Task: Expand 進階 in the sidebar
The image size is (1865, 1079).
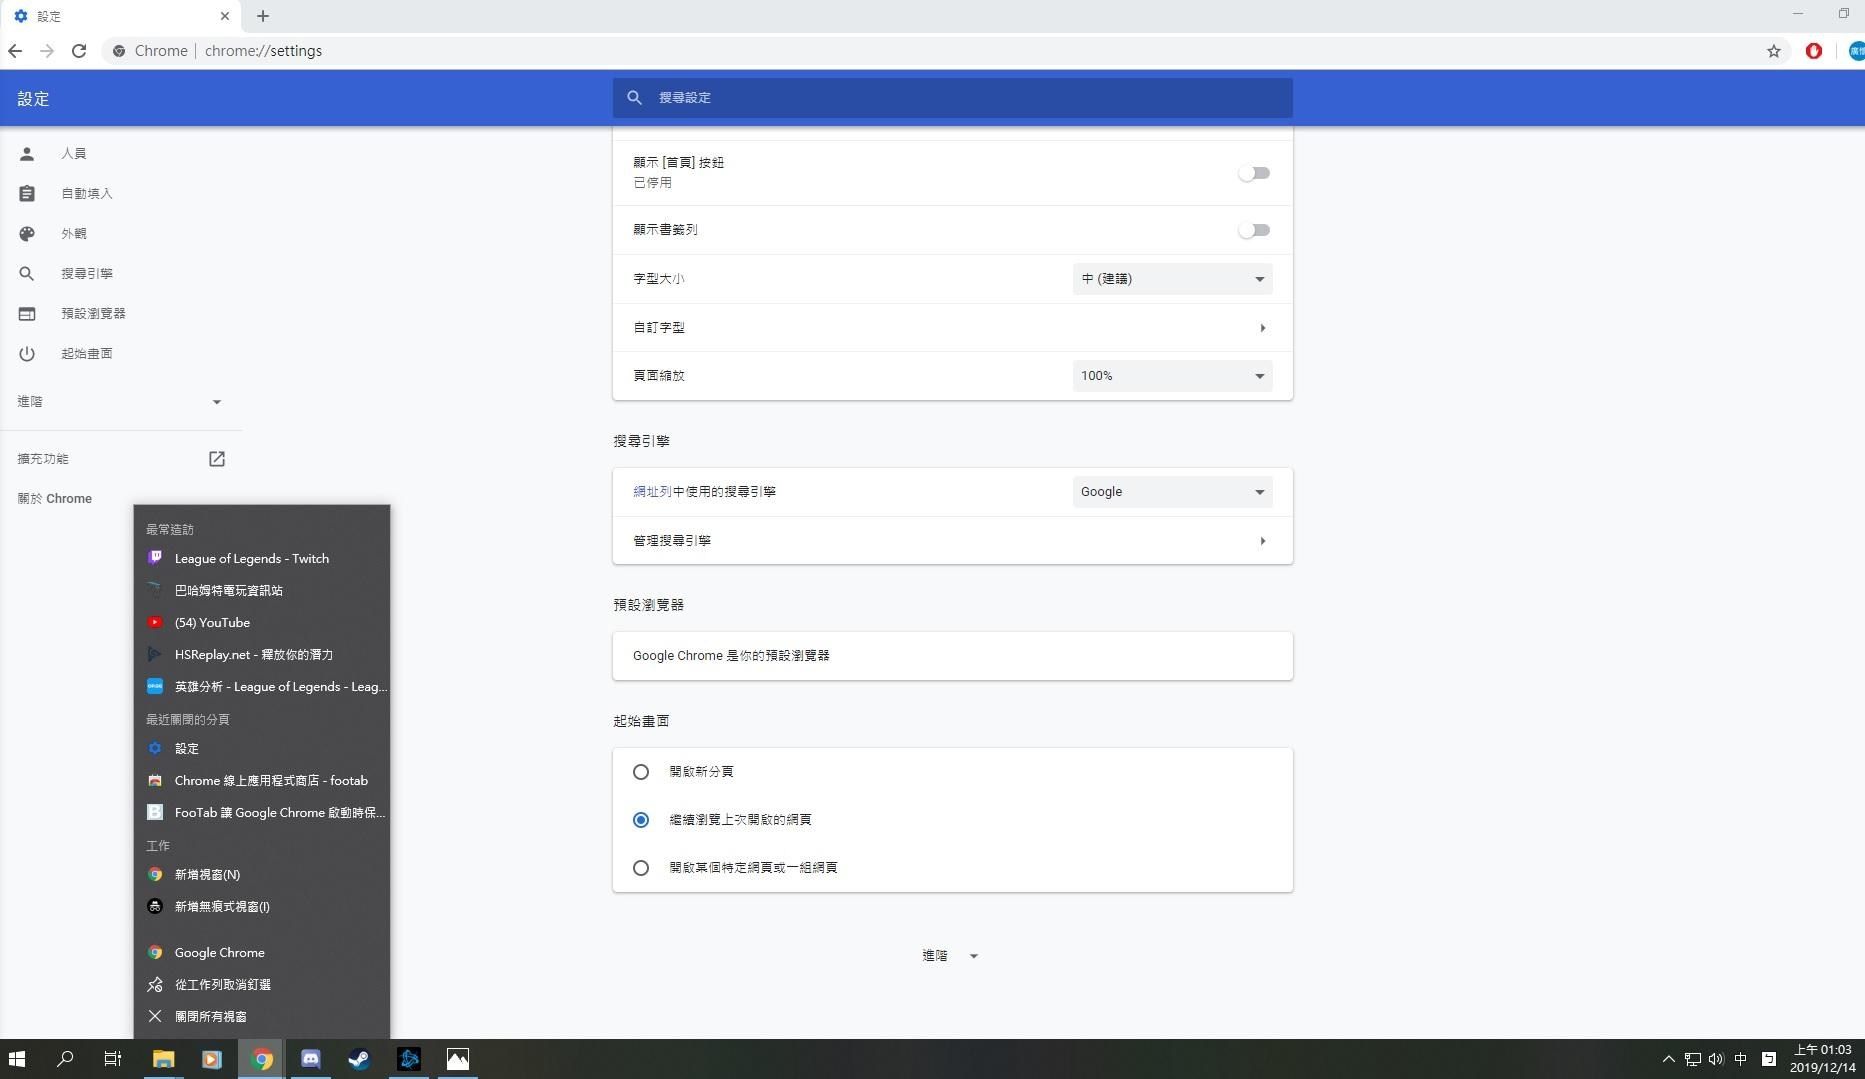Action: [x=120, y=401]
